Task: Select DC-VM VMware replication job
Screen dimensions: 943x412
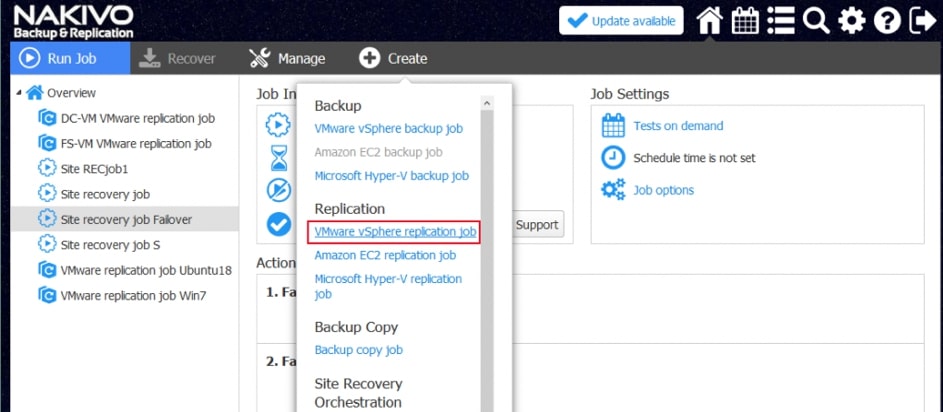Action: [x=138, y=118]
